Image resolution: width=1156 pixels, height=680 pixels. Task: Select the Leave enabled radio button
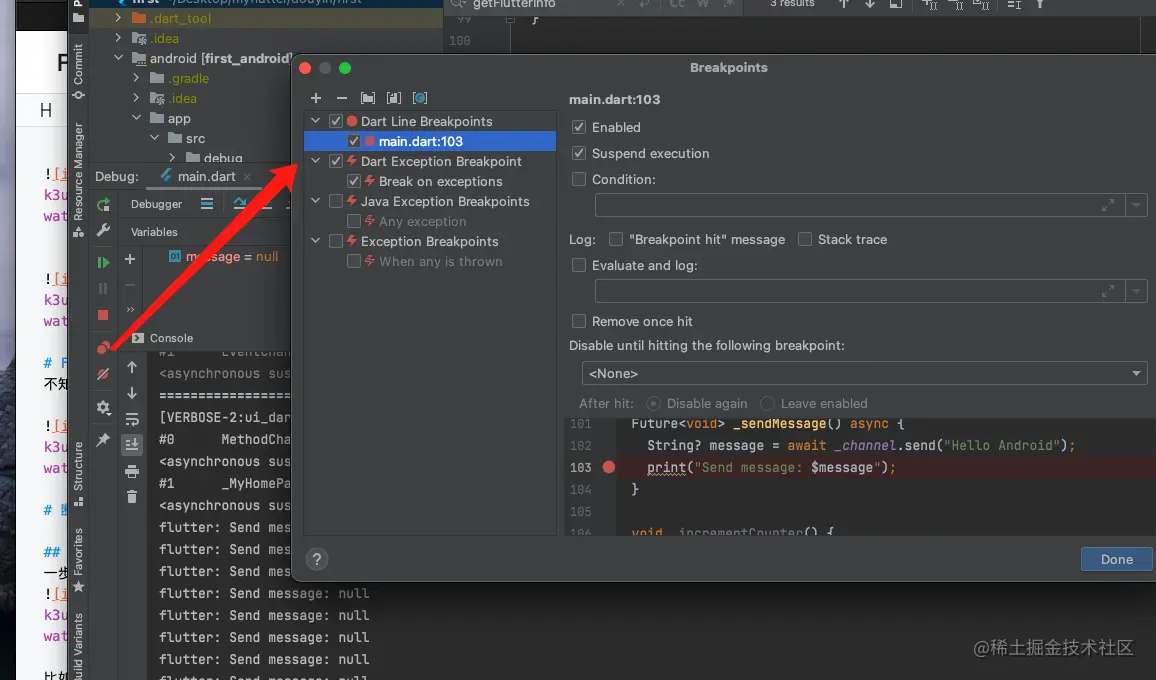pos(768,404)
